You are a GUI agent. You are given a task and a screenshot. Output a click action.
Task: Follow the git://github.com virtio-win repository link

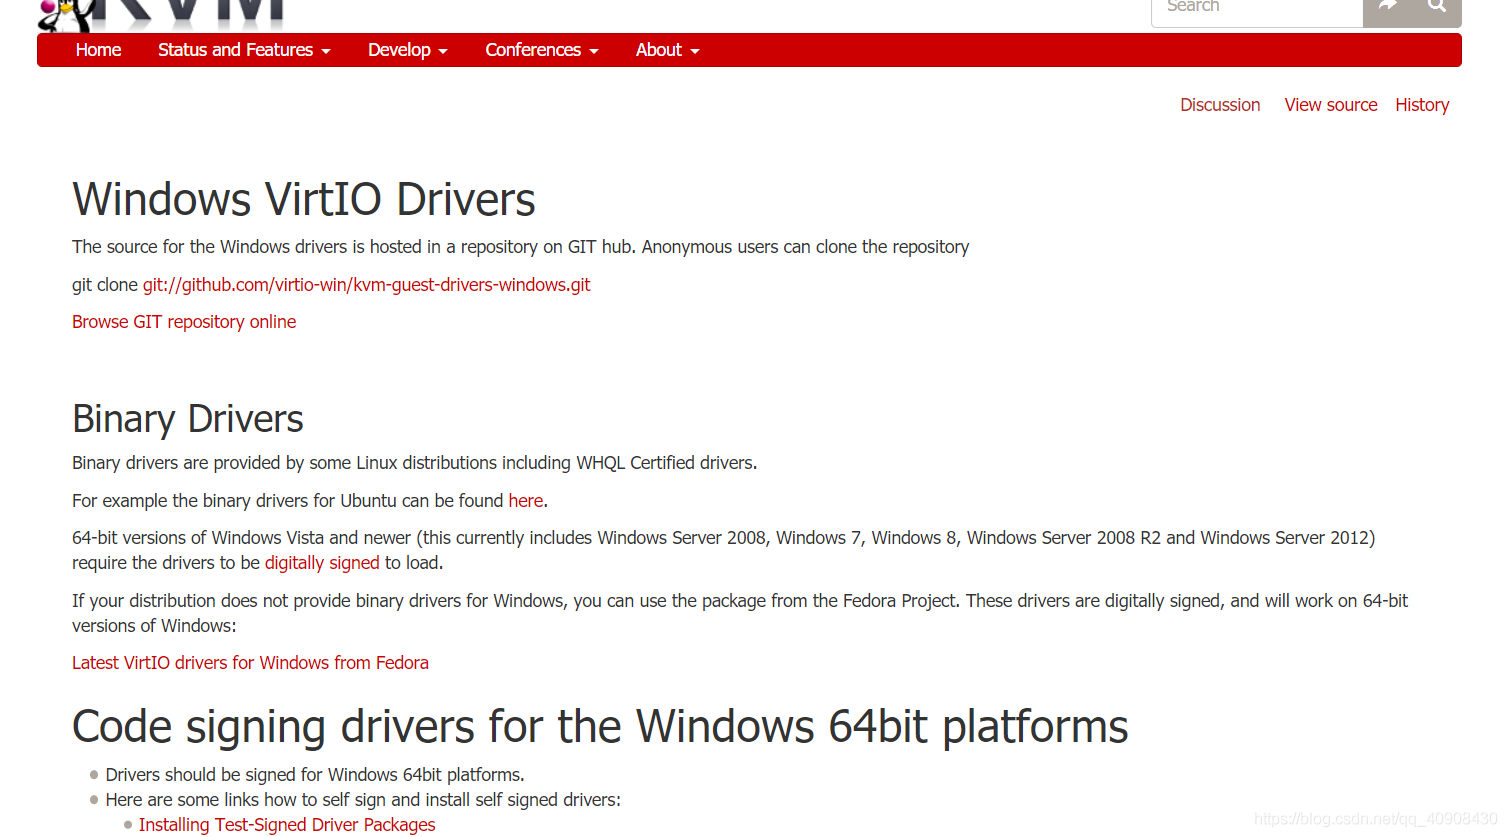(x=366, y=285)
